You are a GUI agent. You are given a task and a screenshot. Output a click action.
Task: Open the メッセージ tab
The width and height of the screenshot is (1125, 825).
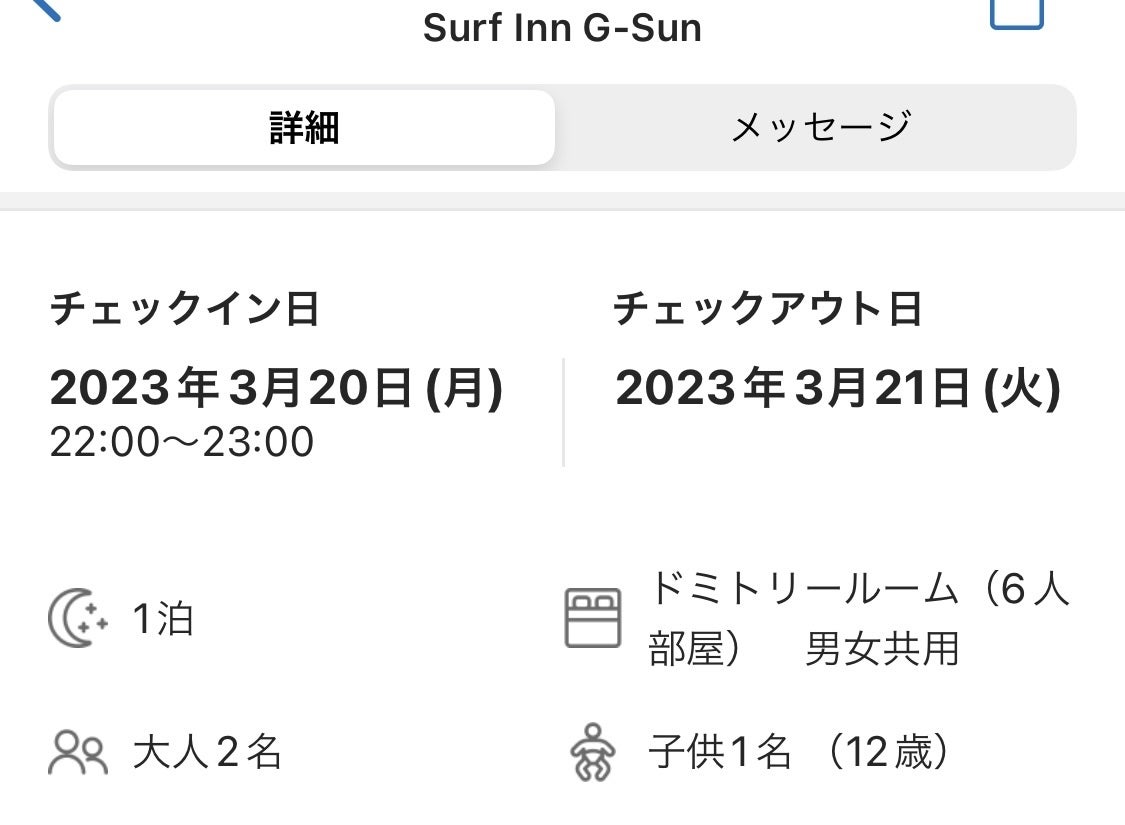tap(820, 128)
